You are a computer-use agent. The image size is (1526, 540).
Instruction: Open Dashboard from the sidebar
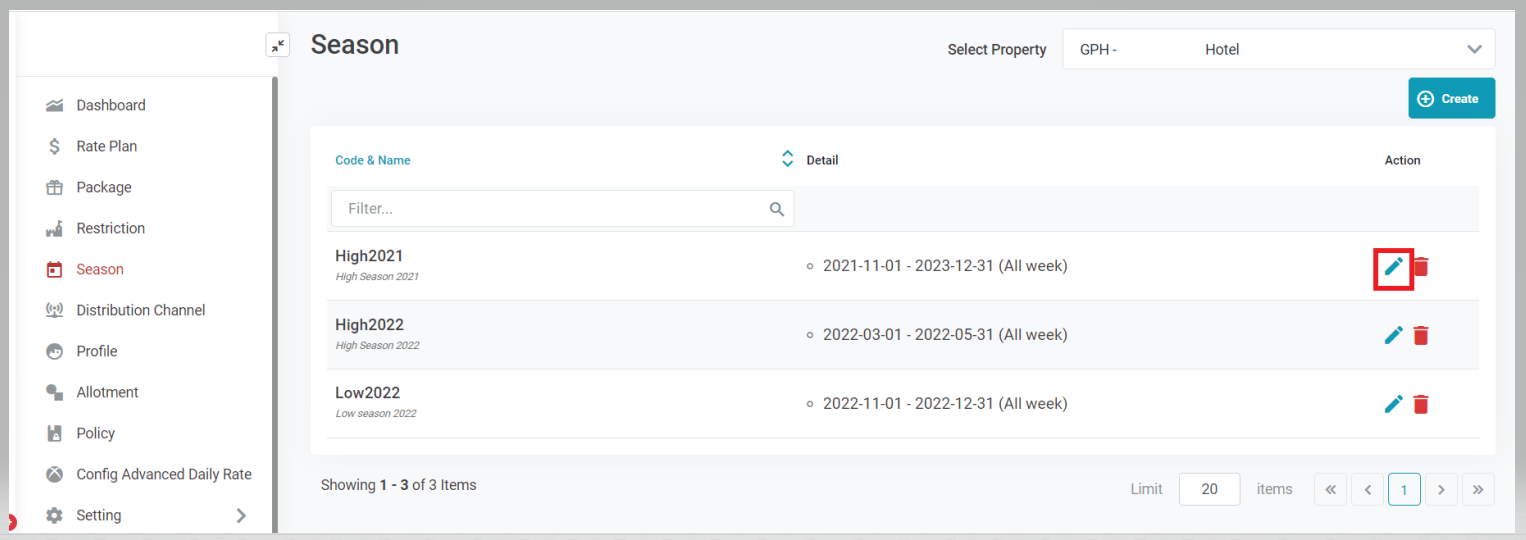111,105
